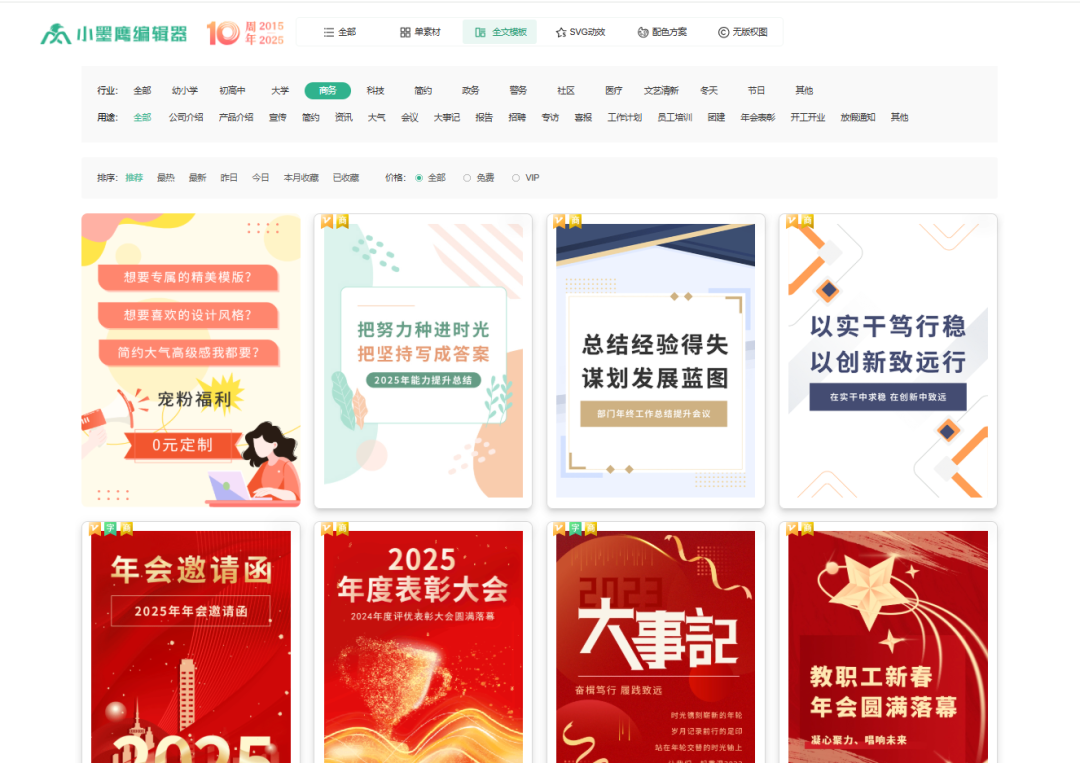
Task: Open the 单素材 grid icon tab
Action: [420, 32]
